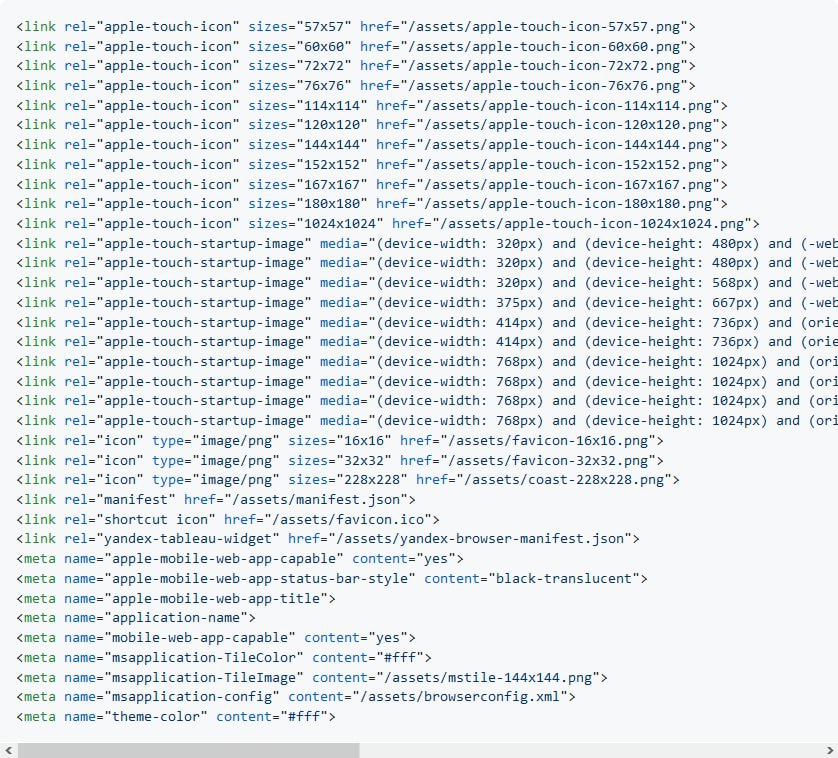838x758 pixels.
Task: Click the apple-touch-icon 144x144 link line
Action: 372,144
